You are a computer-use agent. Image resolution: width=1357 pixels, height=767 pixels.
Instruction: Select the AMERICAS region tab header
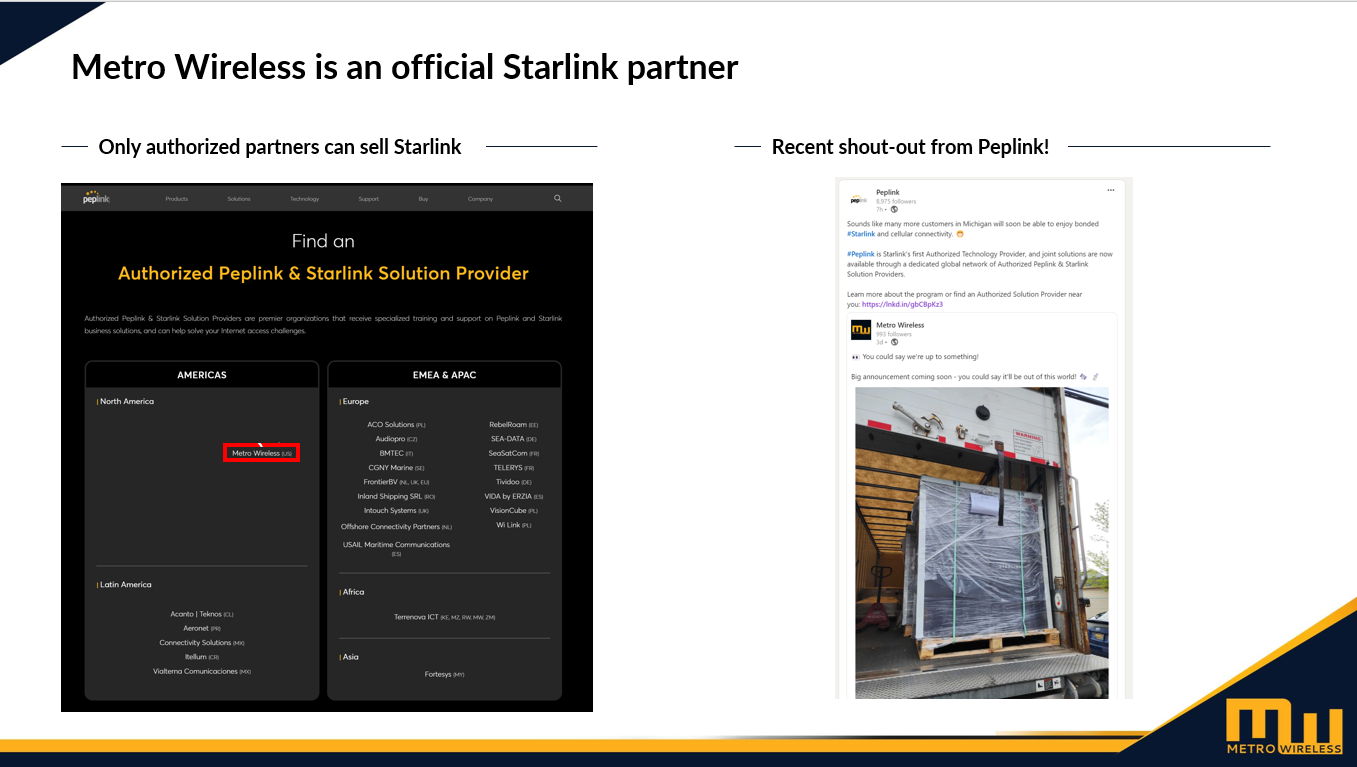[x=202, y=375]
